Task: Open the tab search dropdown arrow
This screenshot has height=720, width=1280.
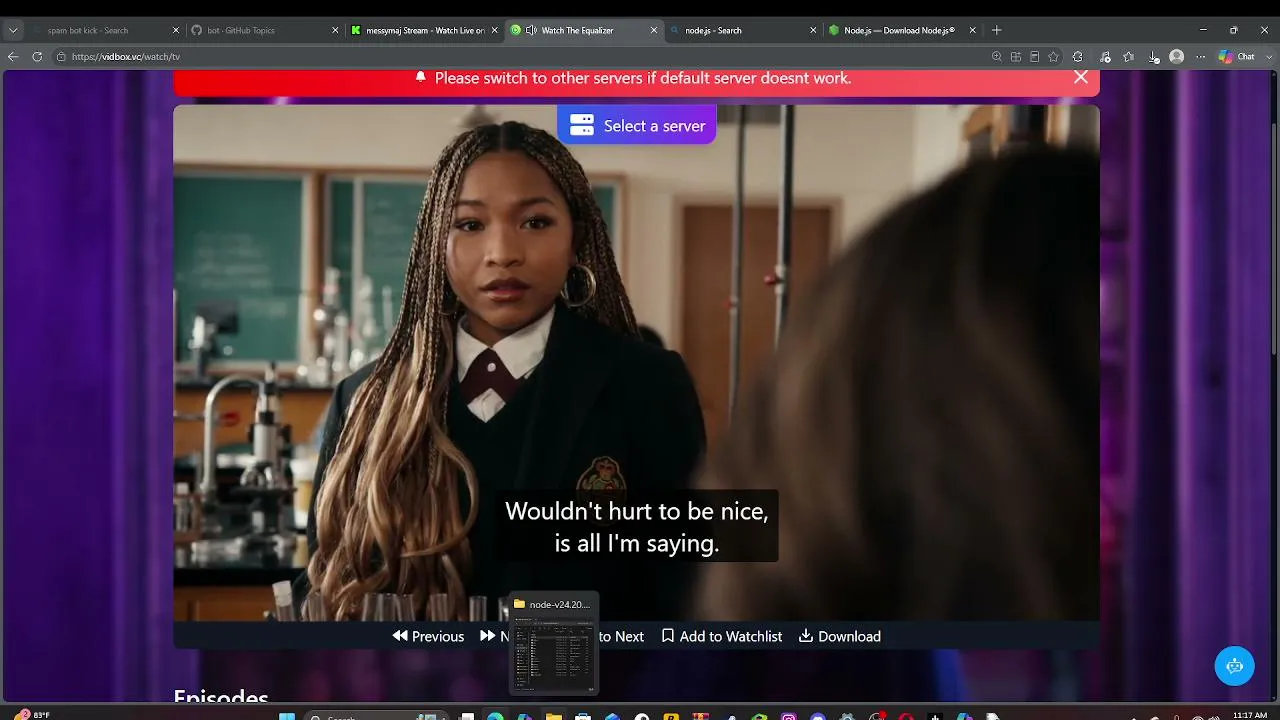Action: (x=13, y=30)
